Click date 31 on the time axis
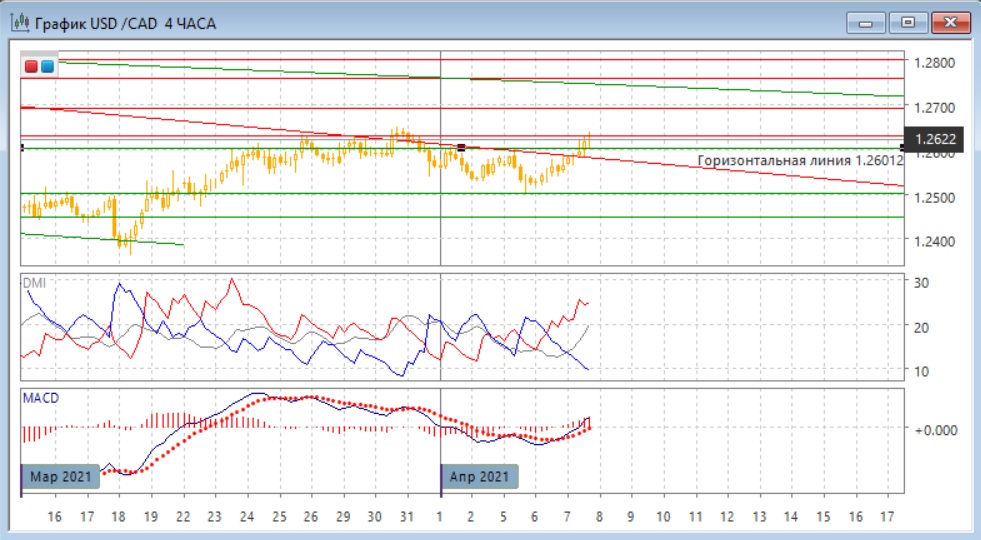 (407, 516)
